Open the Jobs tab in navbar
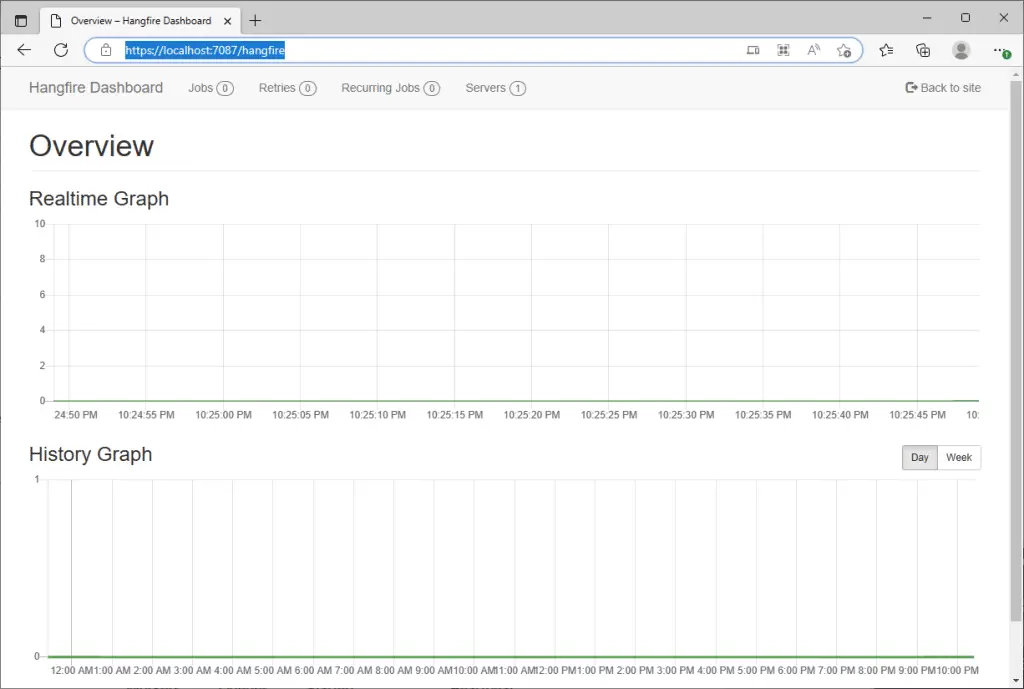Viewport: 1024px width, 689px height. (210, 88)
